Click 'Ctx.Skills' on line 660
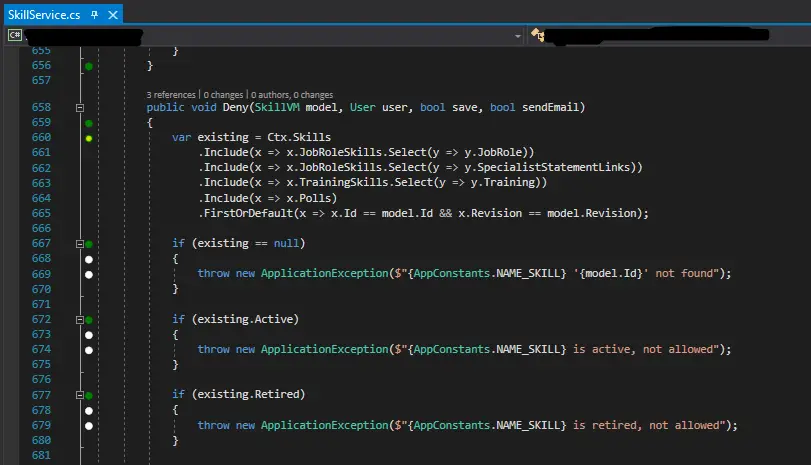This screenshot has width=811, height=465. coord(299,137)
